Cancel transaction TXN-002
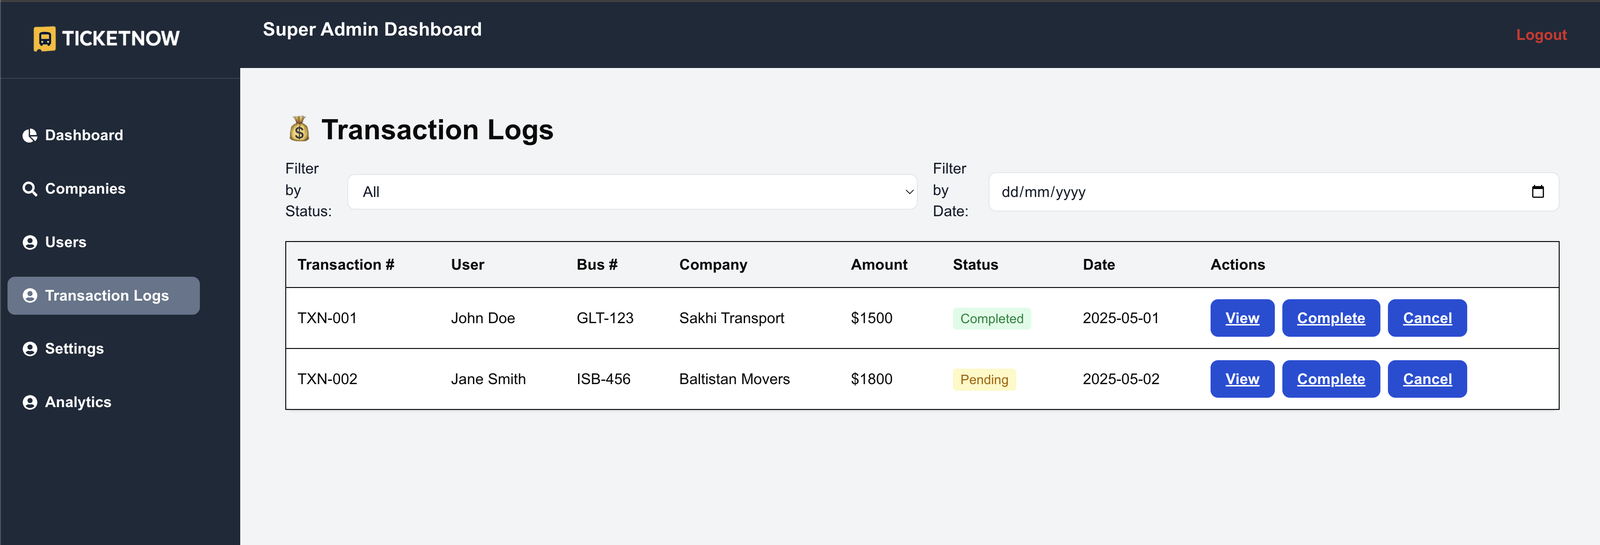Viewport: 1600px width, 545px height. tap(1427, 379)
